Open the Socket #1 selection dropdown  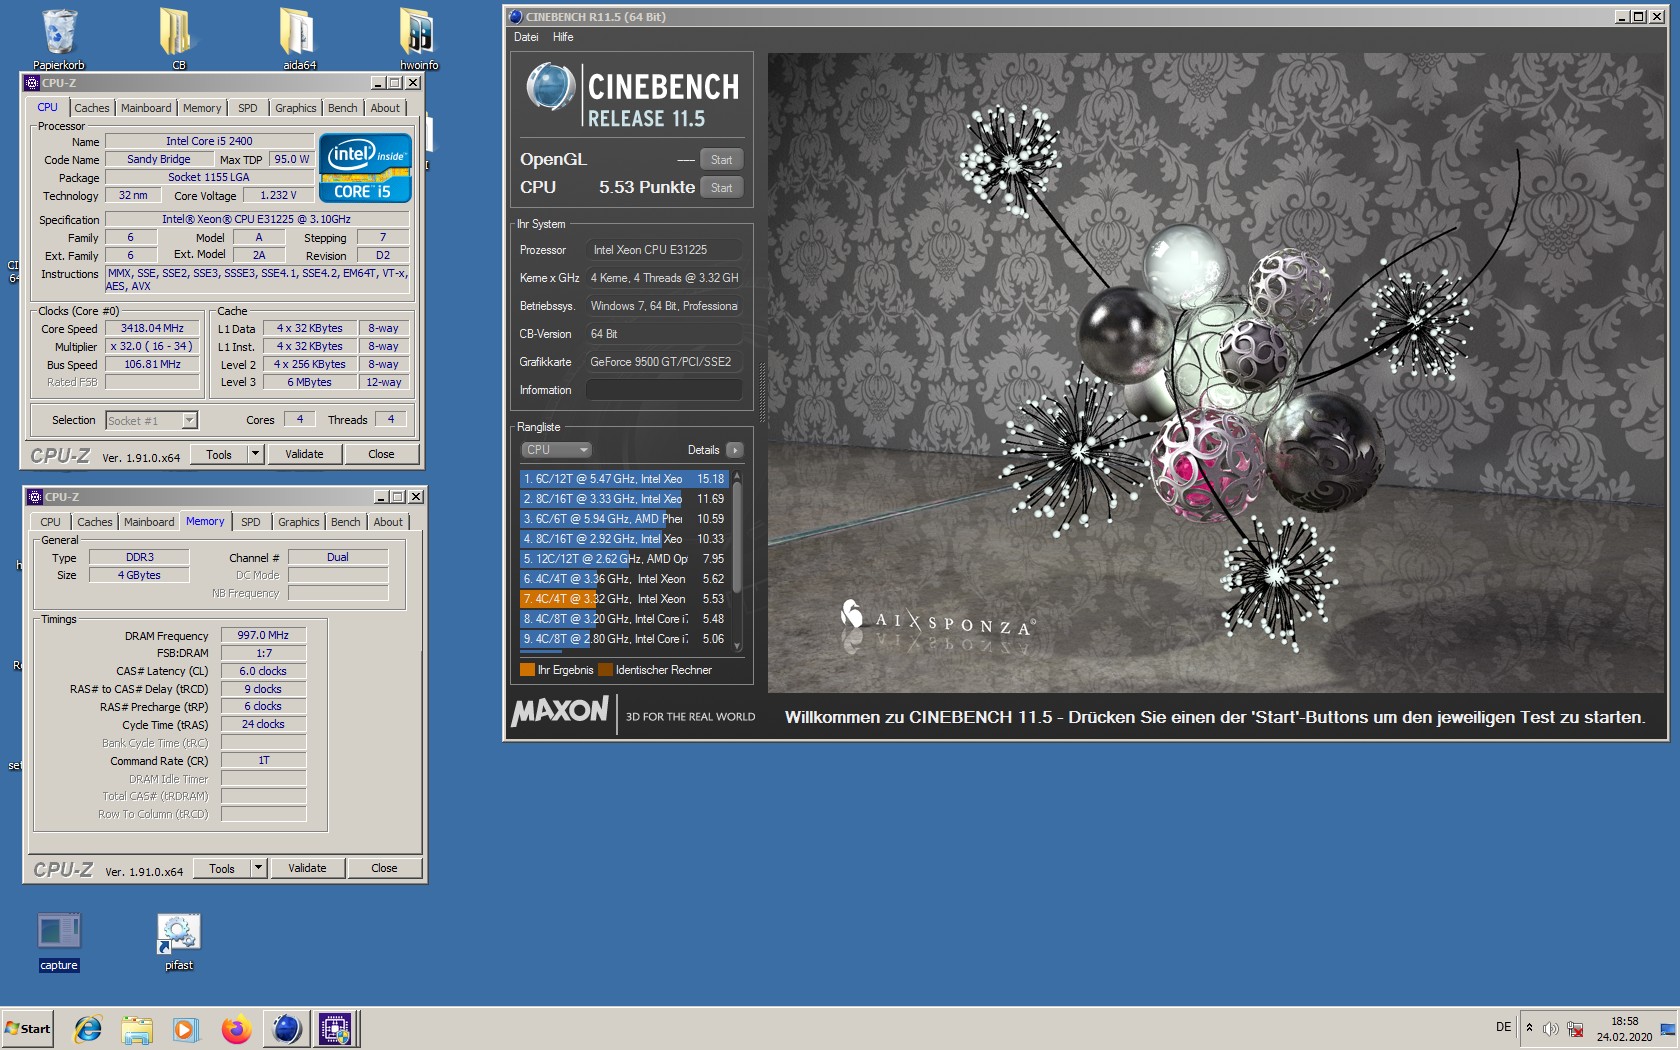[151, 421]
